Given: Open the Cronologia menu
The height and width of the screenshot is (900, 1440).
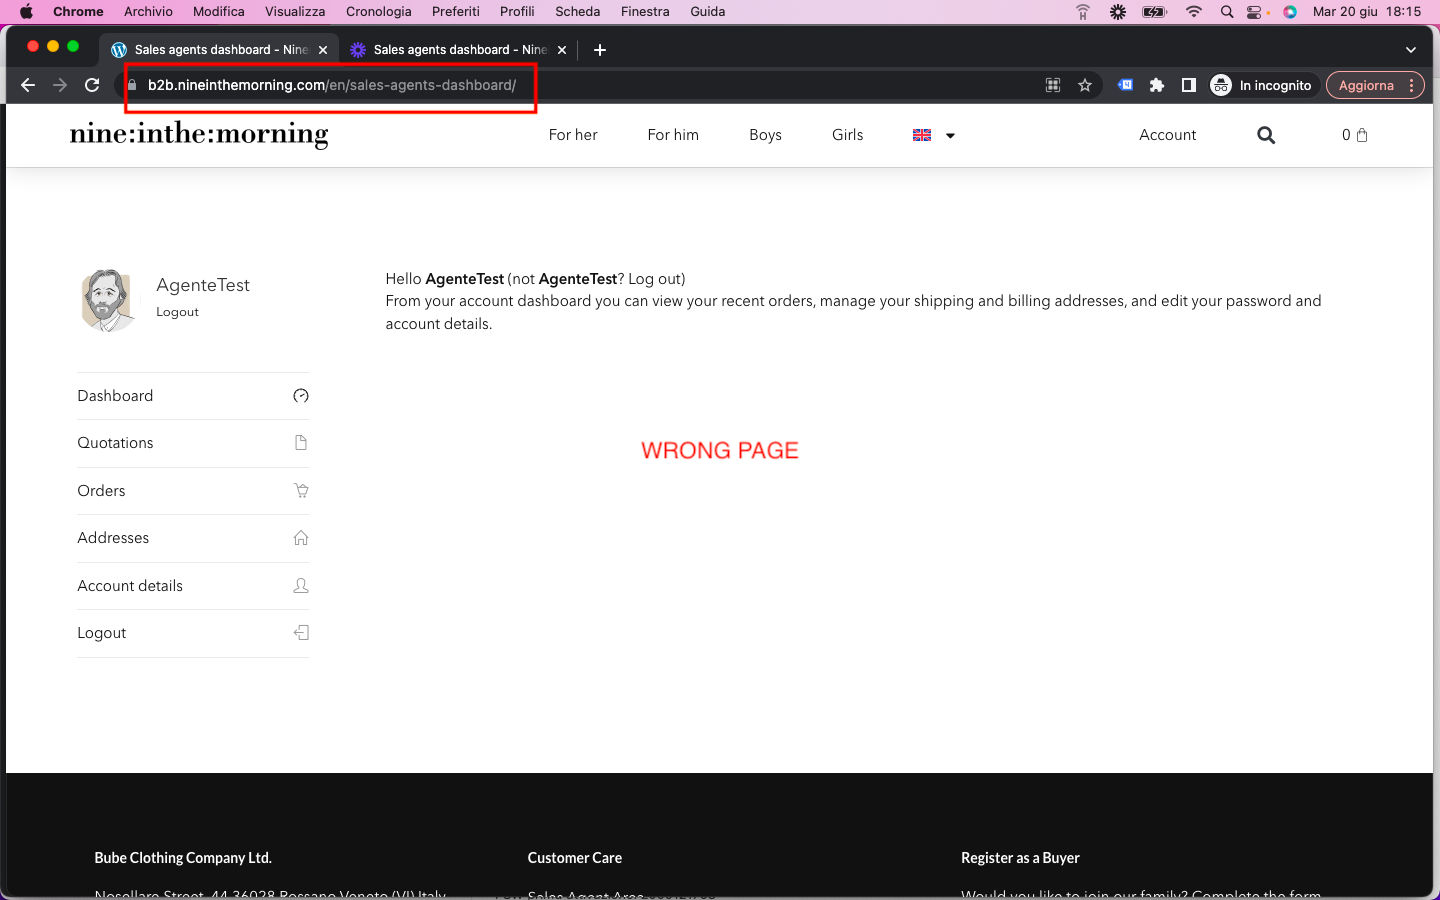Looking at the screenshot, I should tap(379, 12).
